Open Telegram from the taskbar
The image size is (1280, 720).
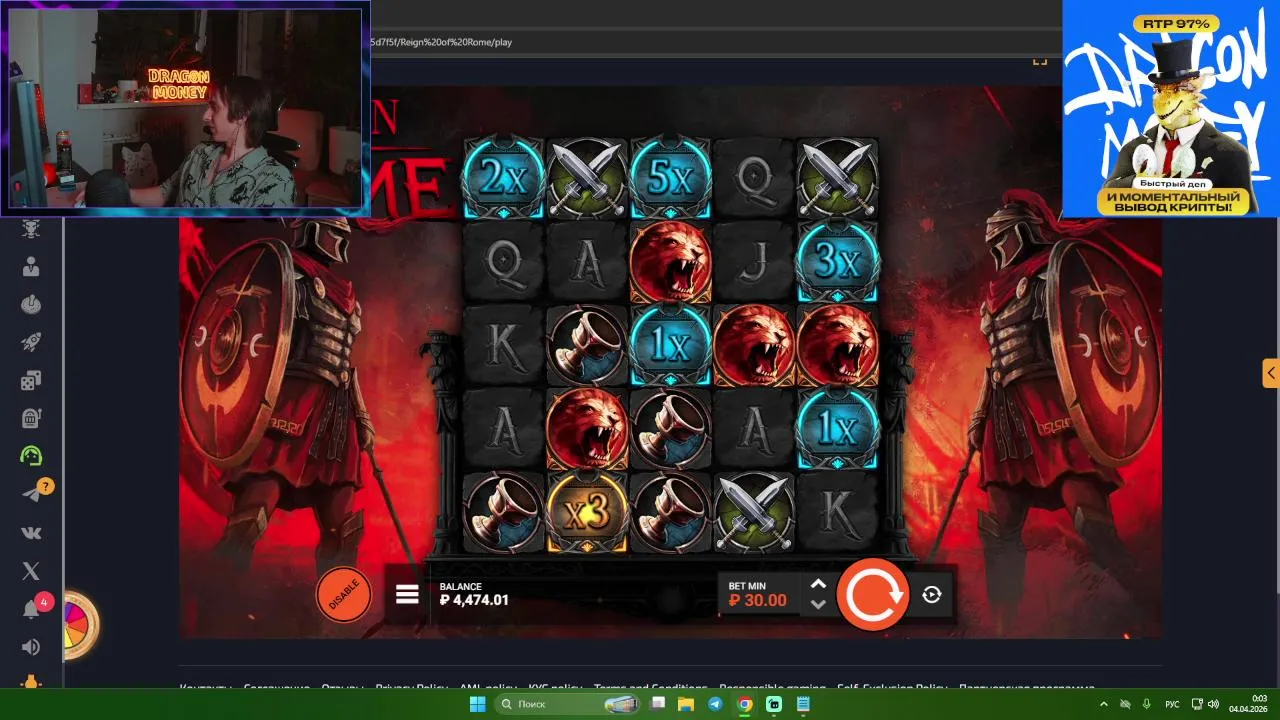pos(715,704)
